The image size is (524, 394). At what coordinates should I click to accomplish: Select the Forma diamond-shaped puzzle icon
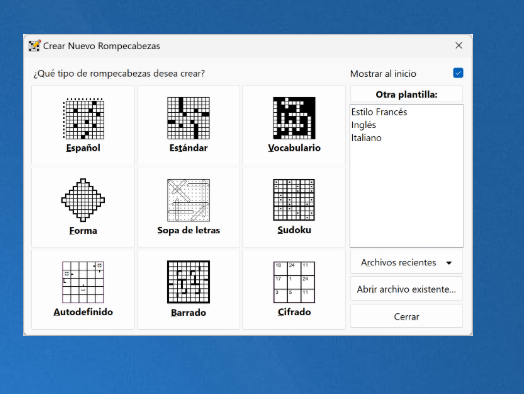[83, 200]
